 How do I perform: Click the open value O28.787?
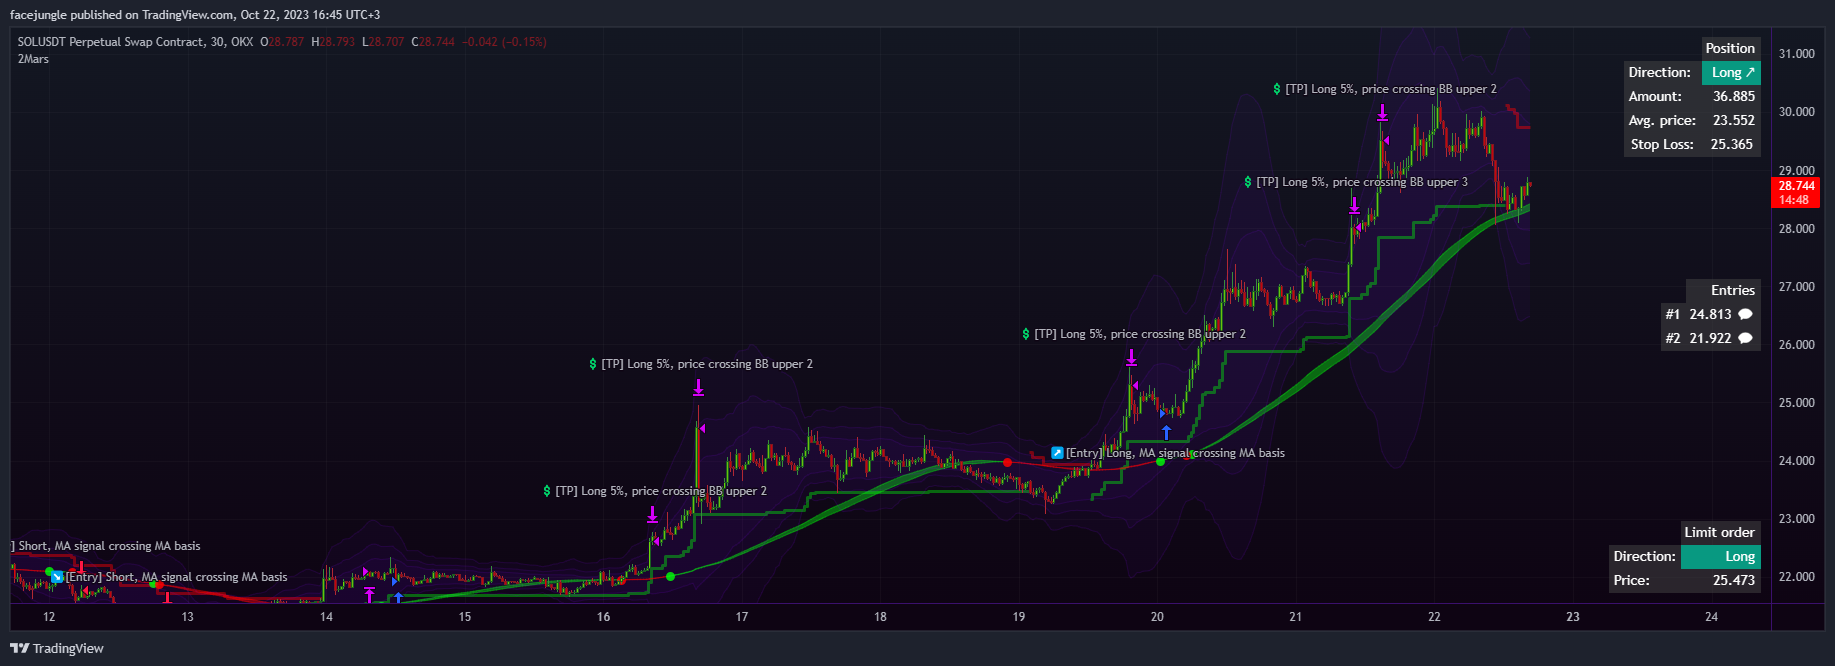(282, 42)
